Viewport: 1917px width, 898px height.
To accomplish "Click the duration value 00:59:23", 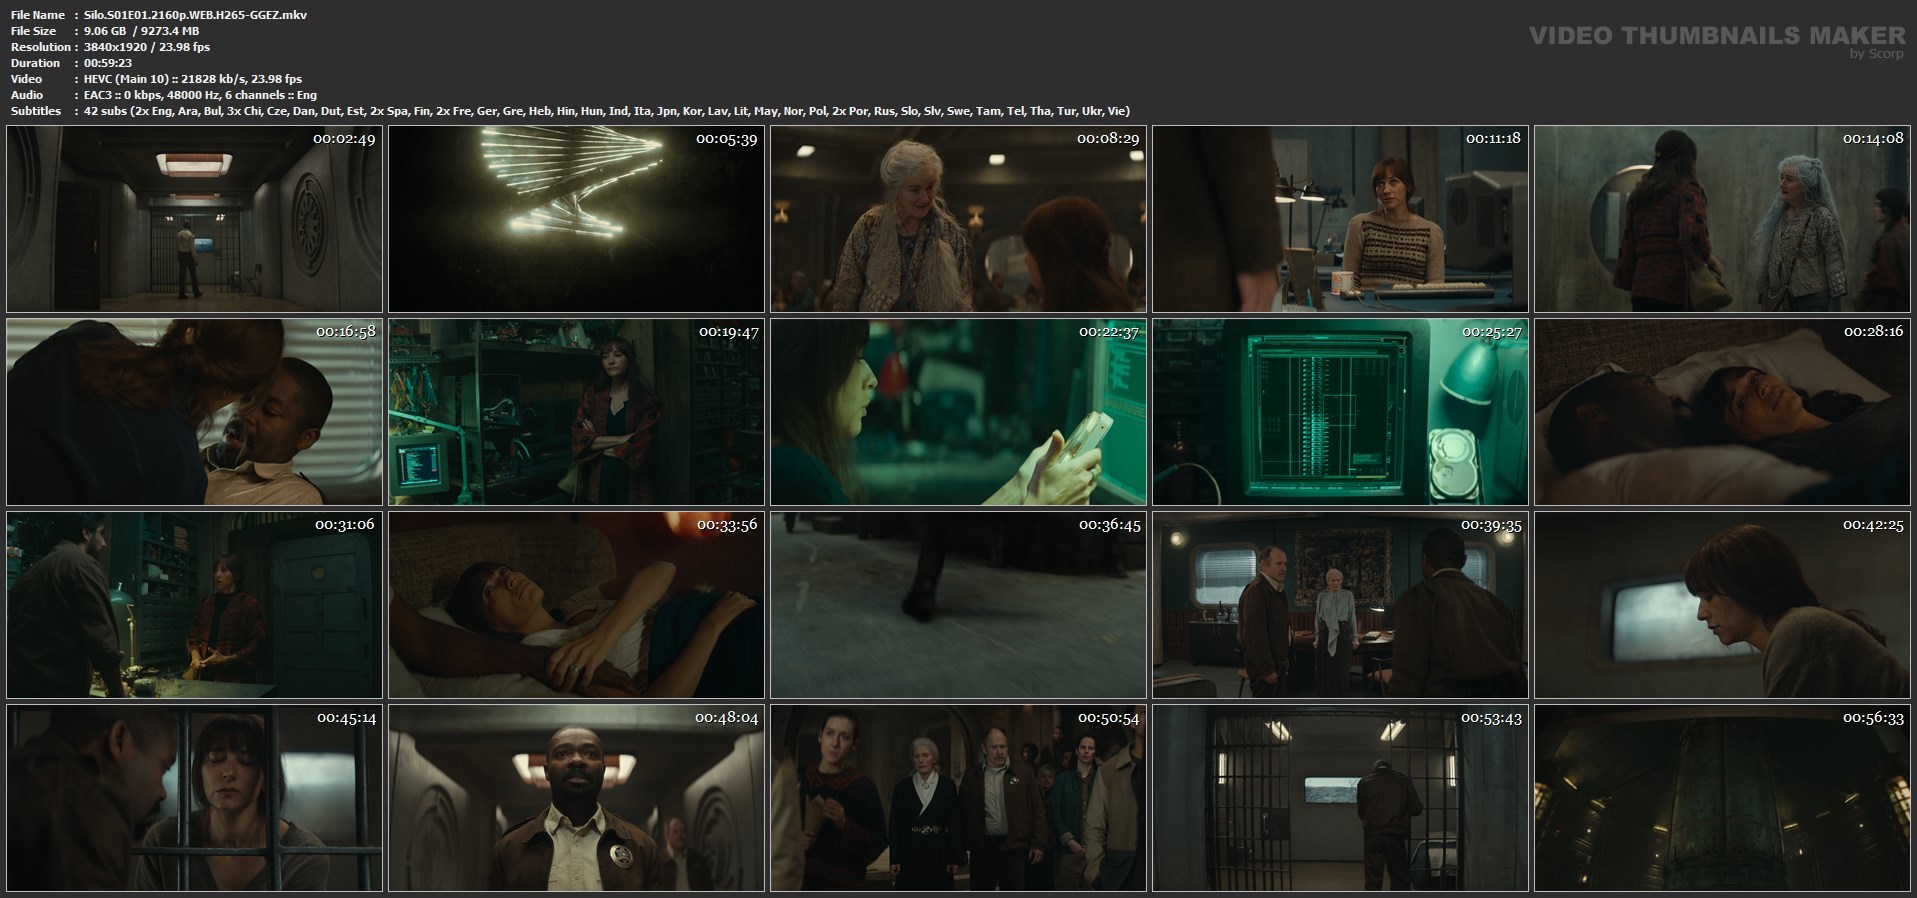I will [x=108, y=63].
